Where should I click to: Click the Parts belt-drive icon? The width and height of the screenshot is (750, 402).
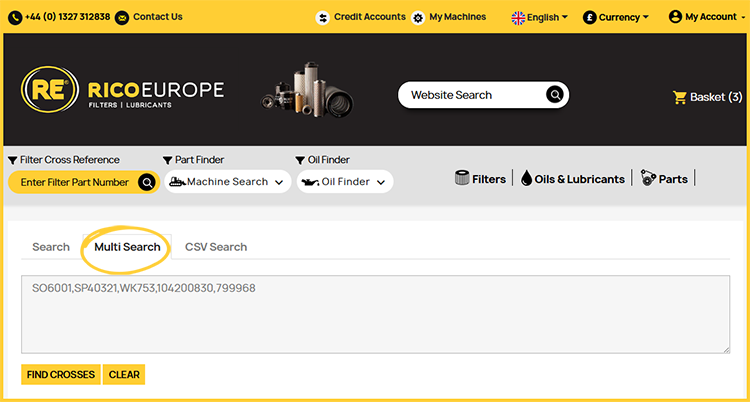tap(648, 179)
